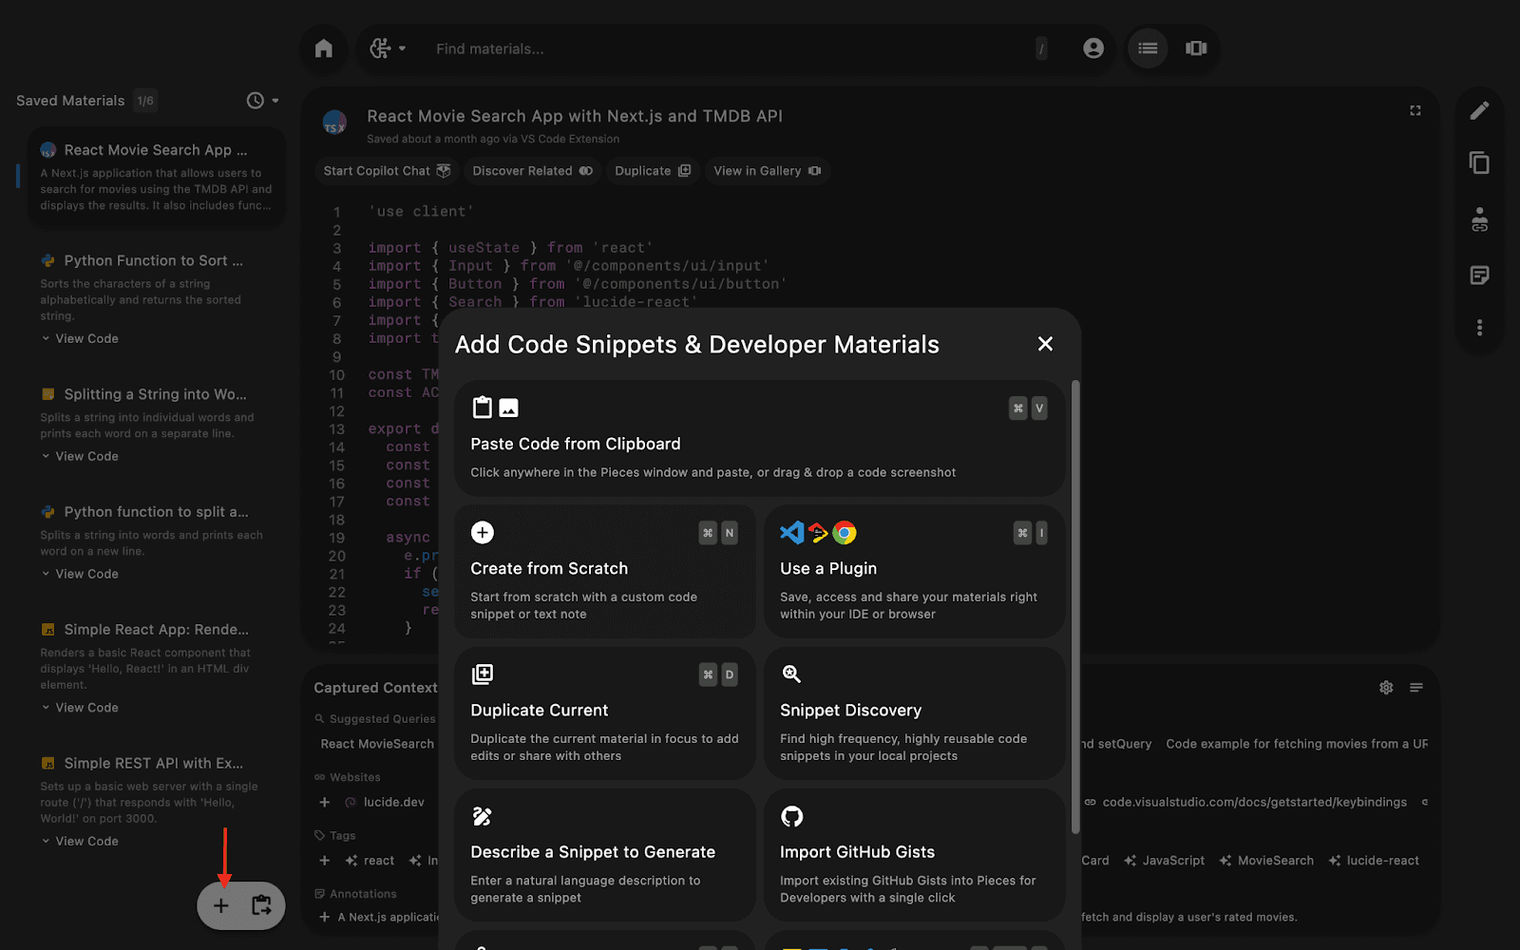
Task: Click View in Gallery button
Action: (767, 171)
